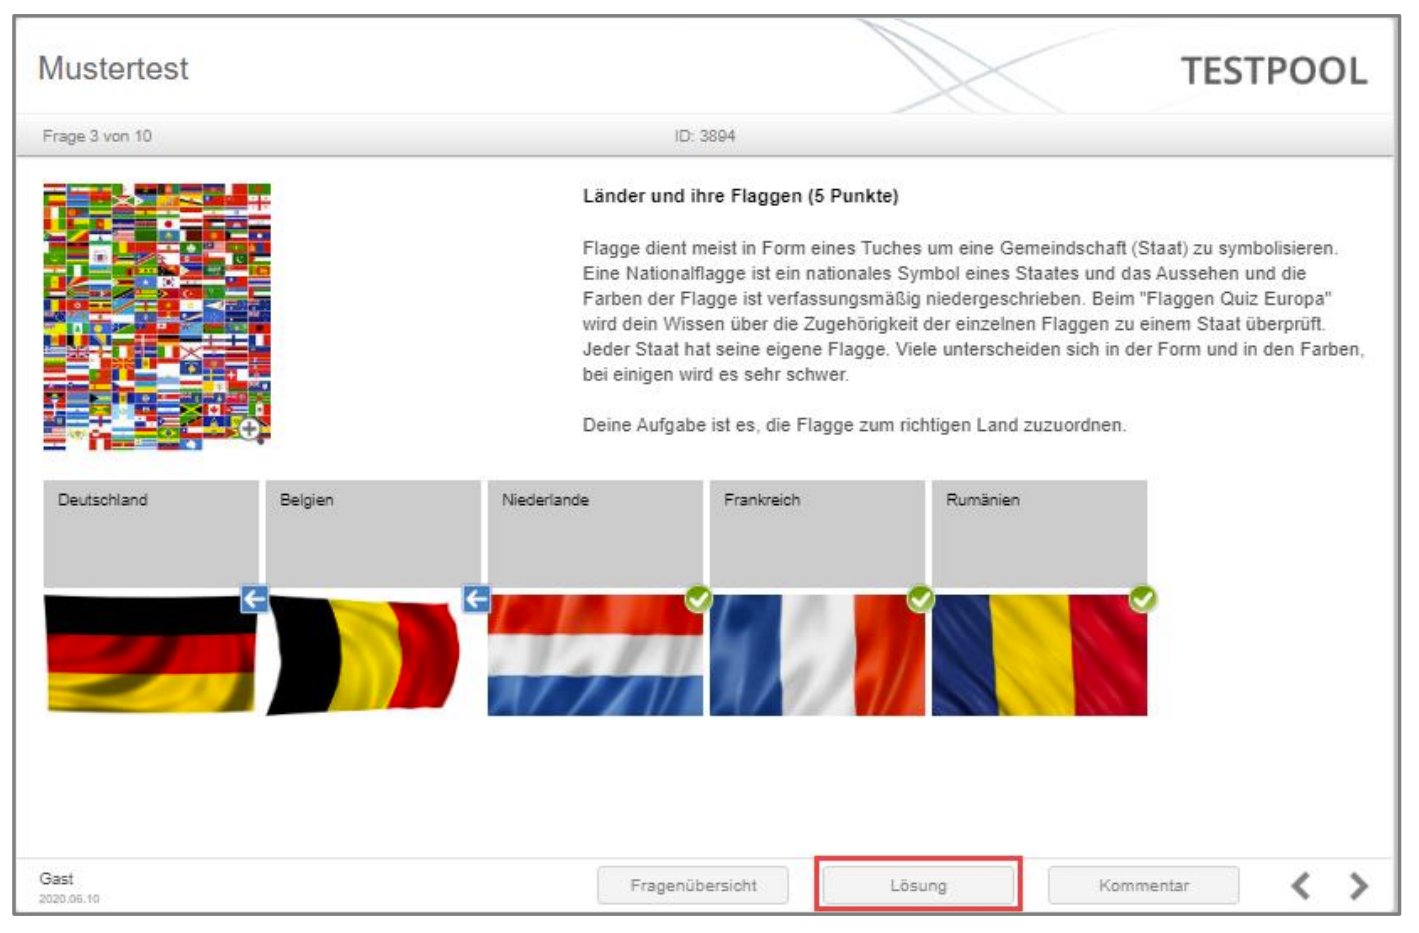
Task: Select the Deutschland drop zone
Action: 151,534
